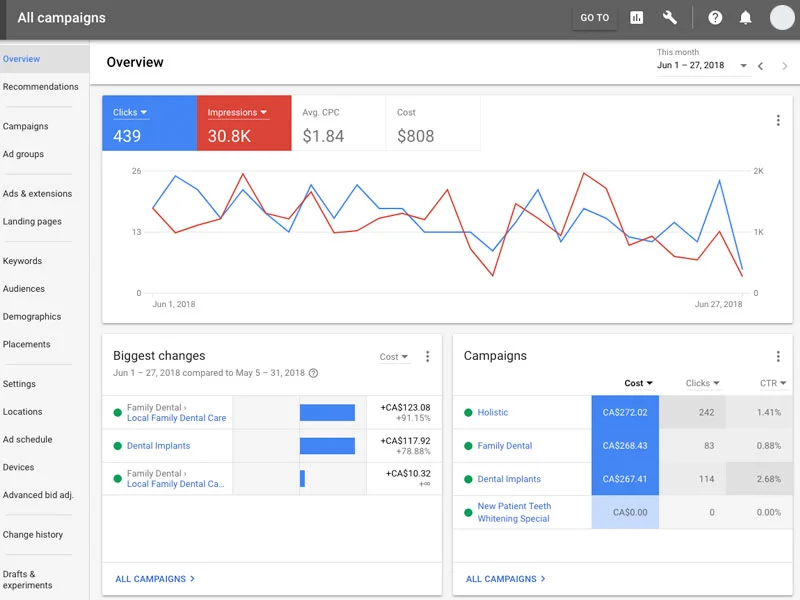
Task: Click the green status dot for New Patient Teeth Whitening
Action: [468, 512]
